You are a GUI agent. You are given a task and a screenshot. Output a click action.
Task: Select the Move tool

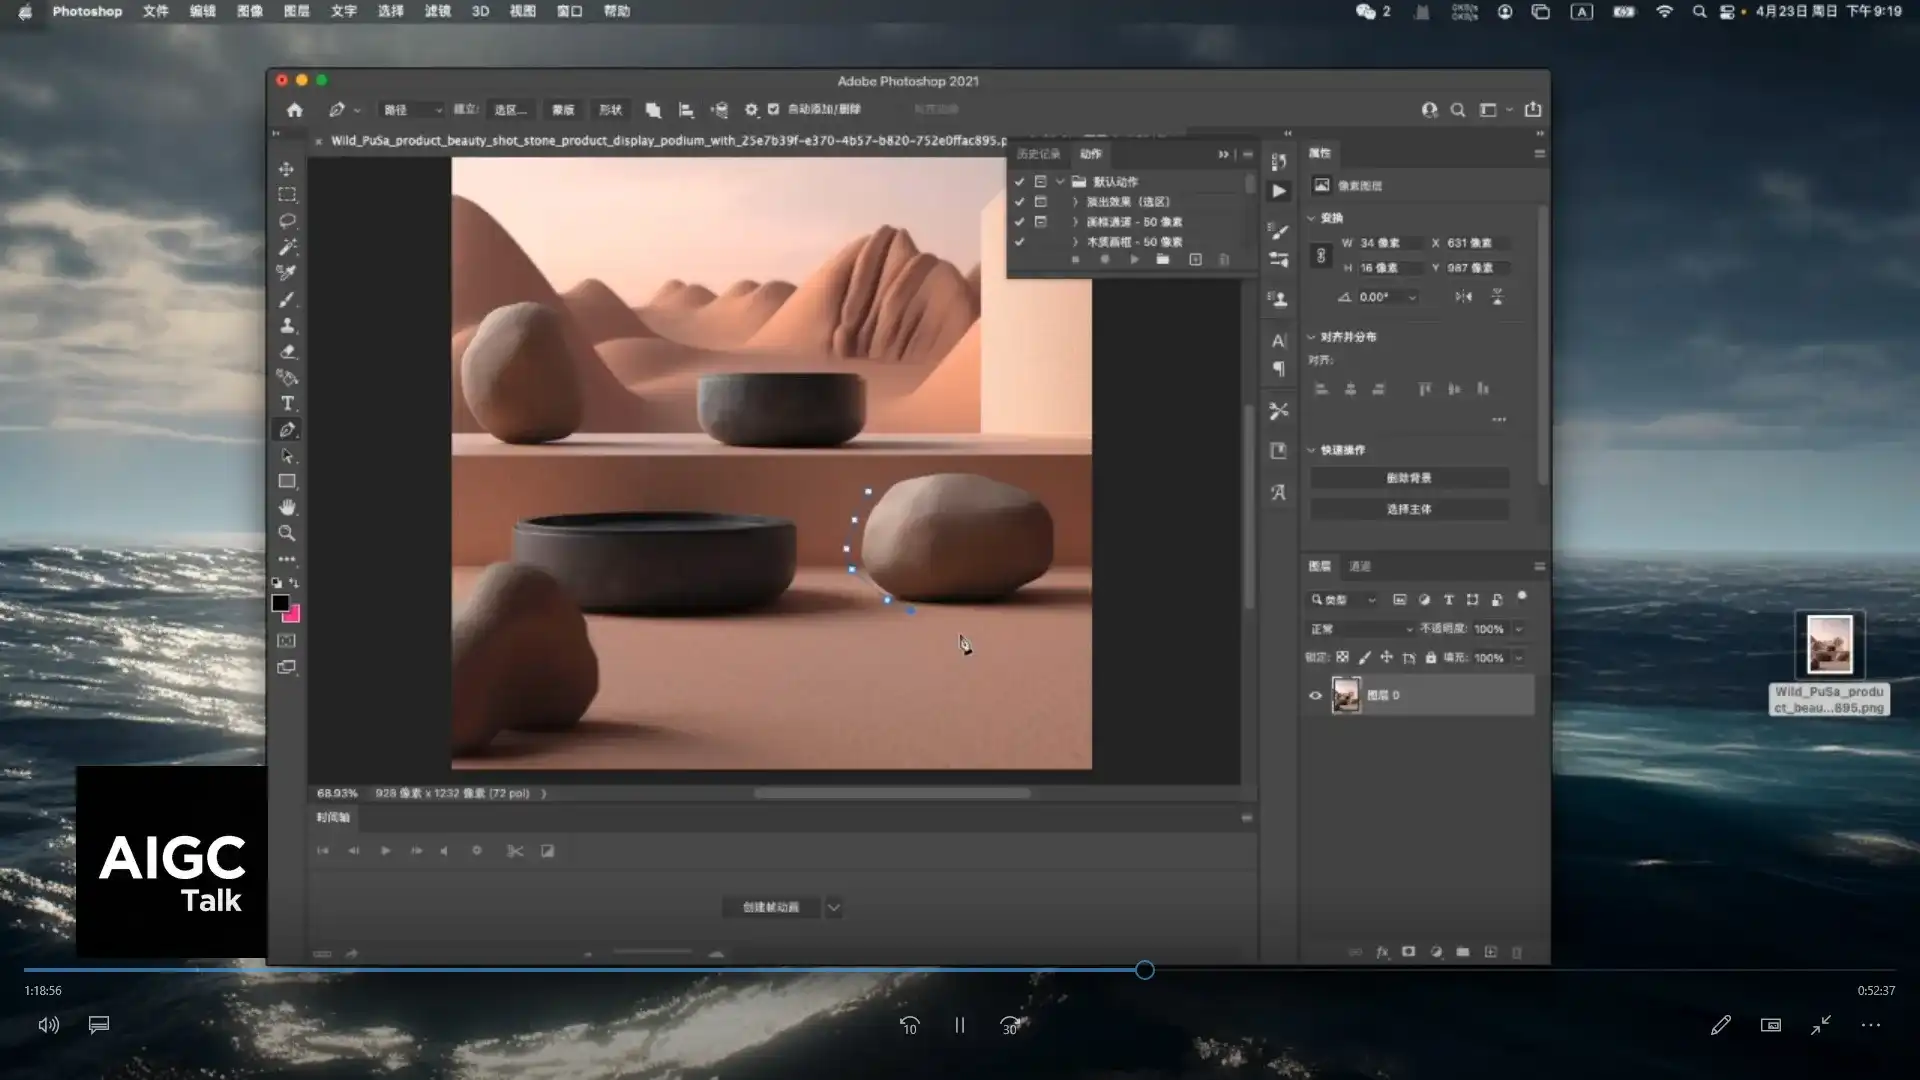point(287,169)
